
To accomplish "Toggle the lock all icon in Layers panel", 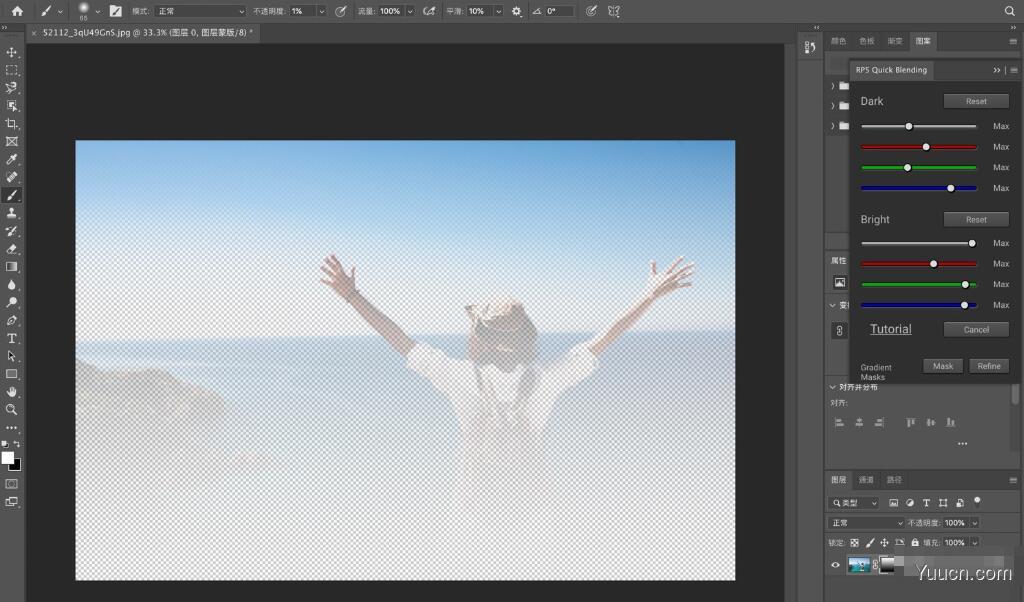I will point(915,542).
